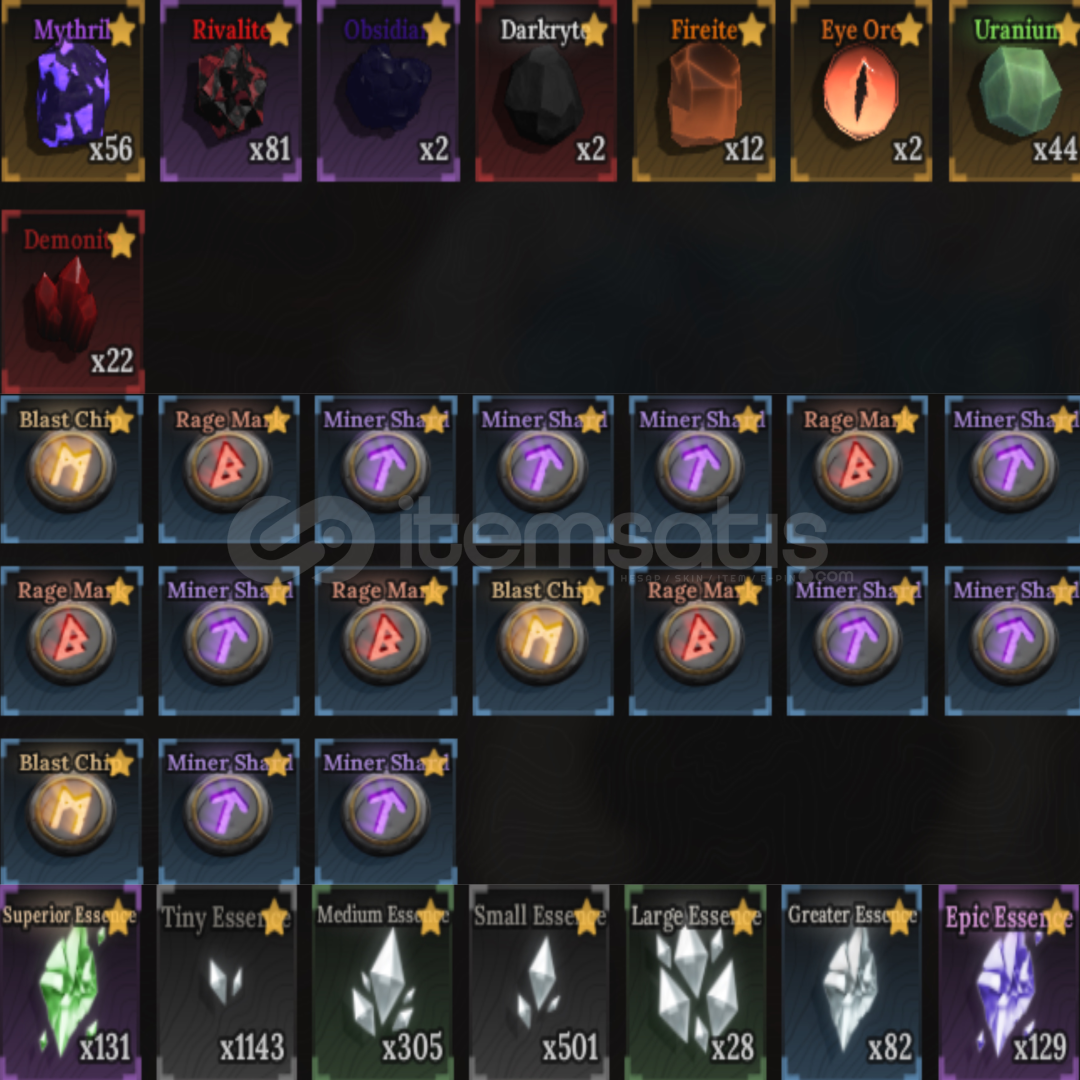This screenshot has height=1080, width=1080.
Task: Select the Medium Essence x305
Action: [x=384, y=982]
